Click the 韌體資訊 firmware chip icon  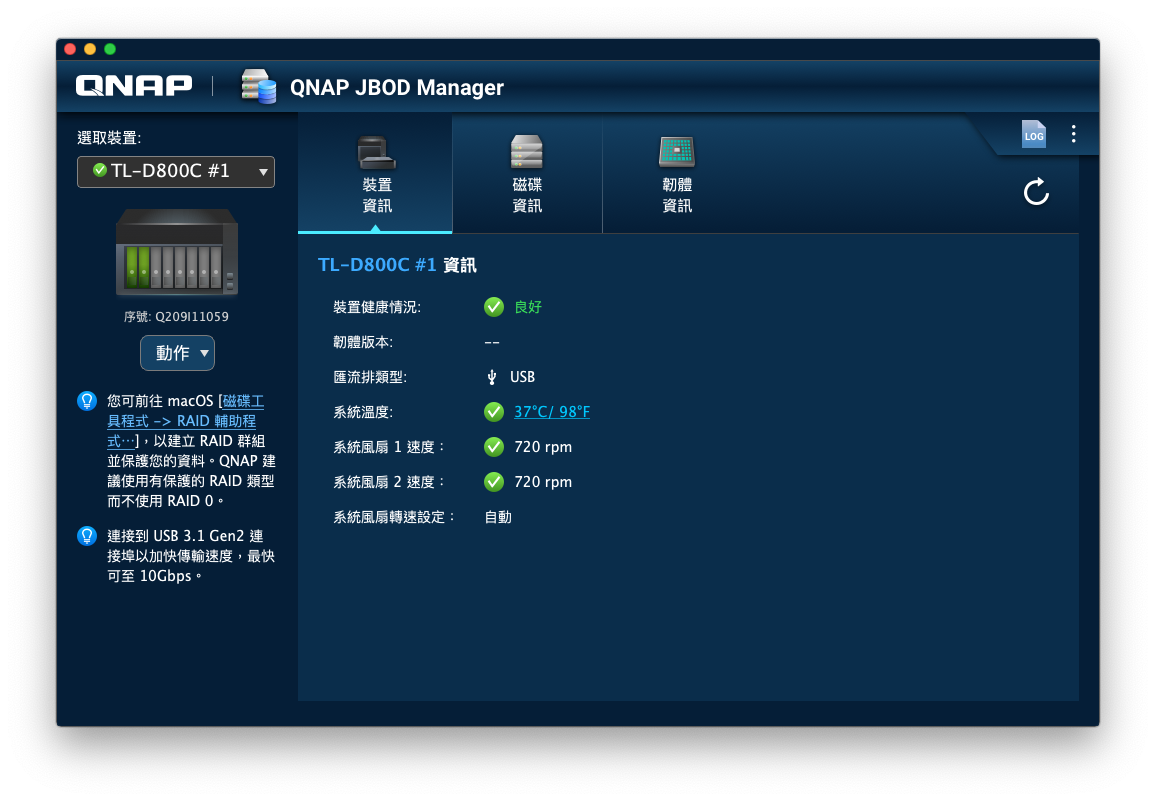677,151
